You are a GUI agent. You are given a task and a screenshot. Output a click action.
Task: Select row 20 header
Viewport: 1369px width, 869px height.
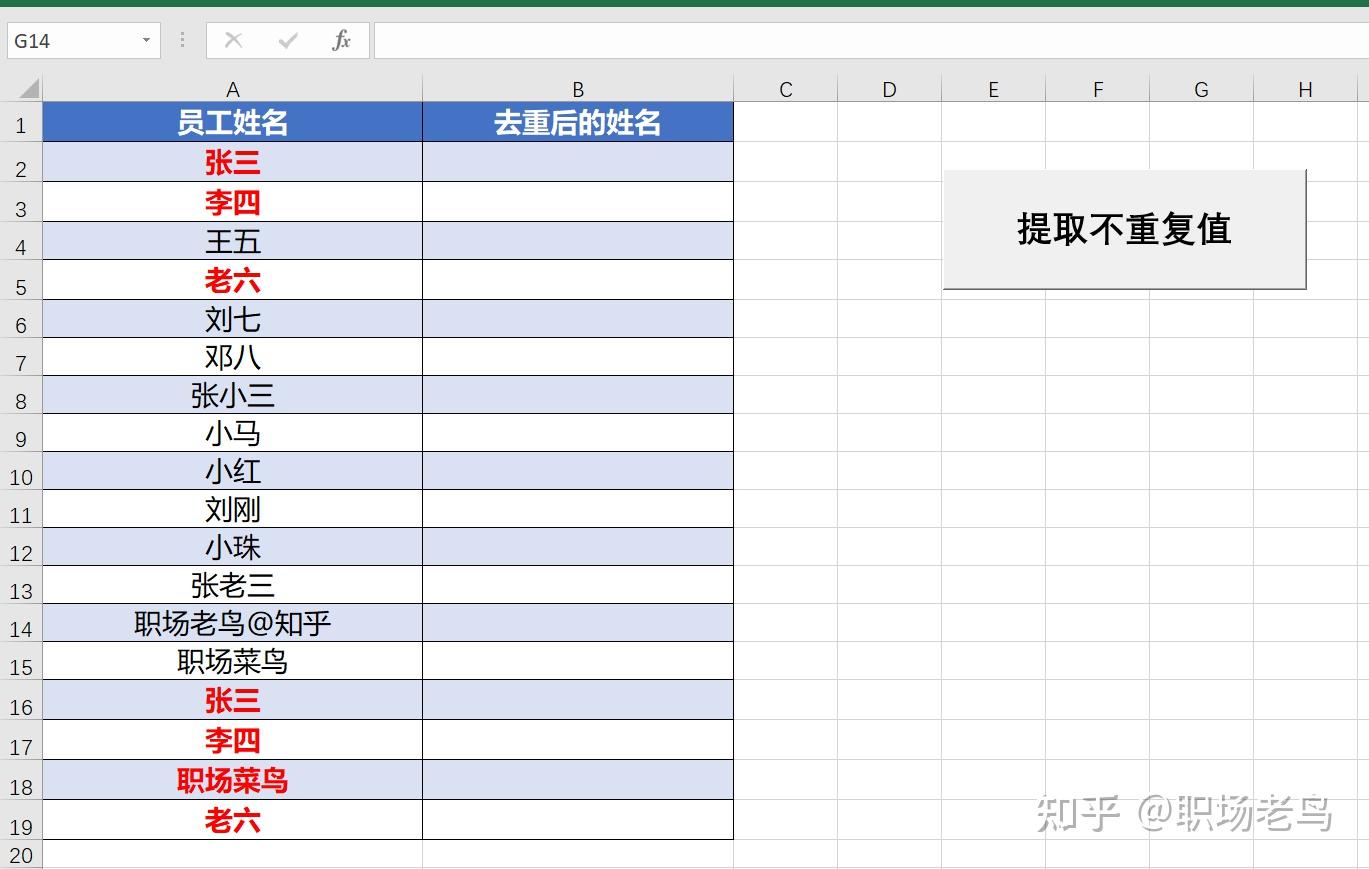[21, 855]
